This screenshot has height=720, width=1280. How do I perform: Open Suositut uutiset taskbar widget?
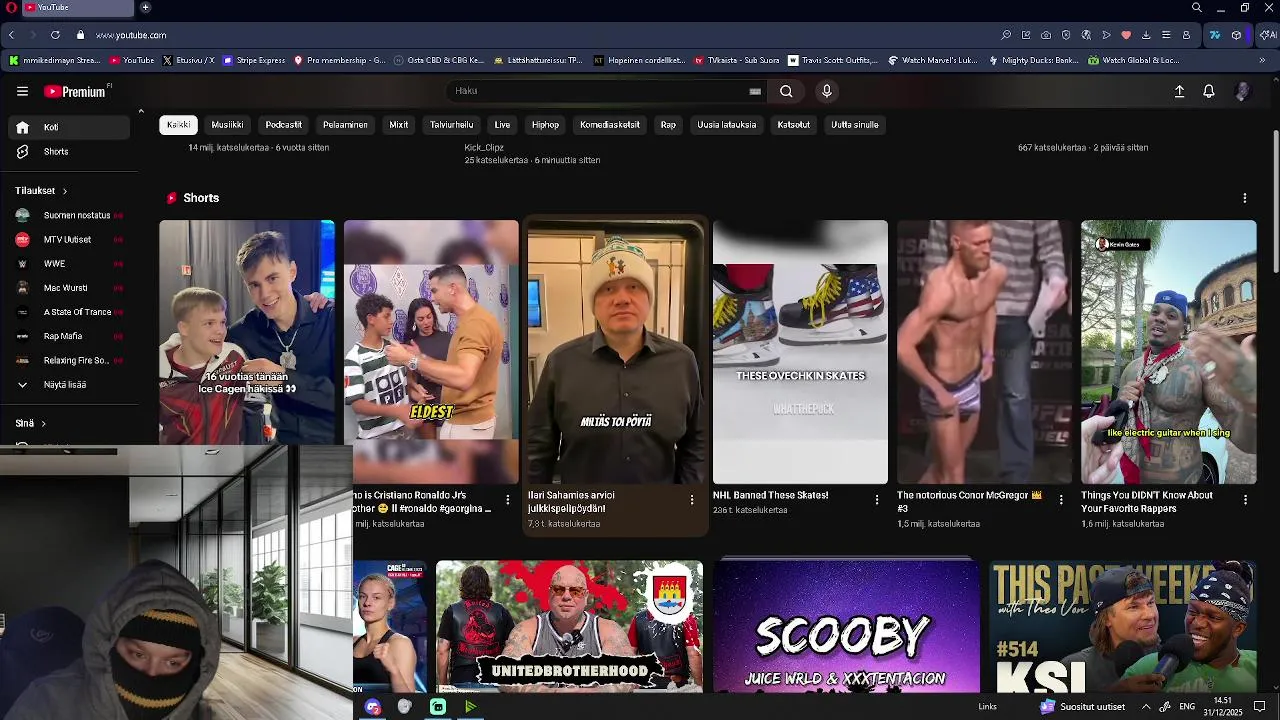click(1082, 707)
